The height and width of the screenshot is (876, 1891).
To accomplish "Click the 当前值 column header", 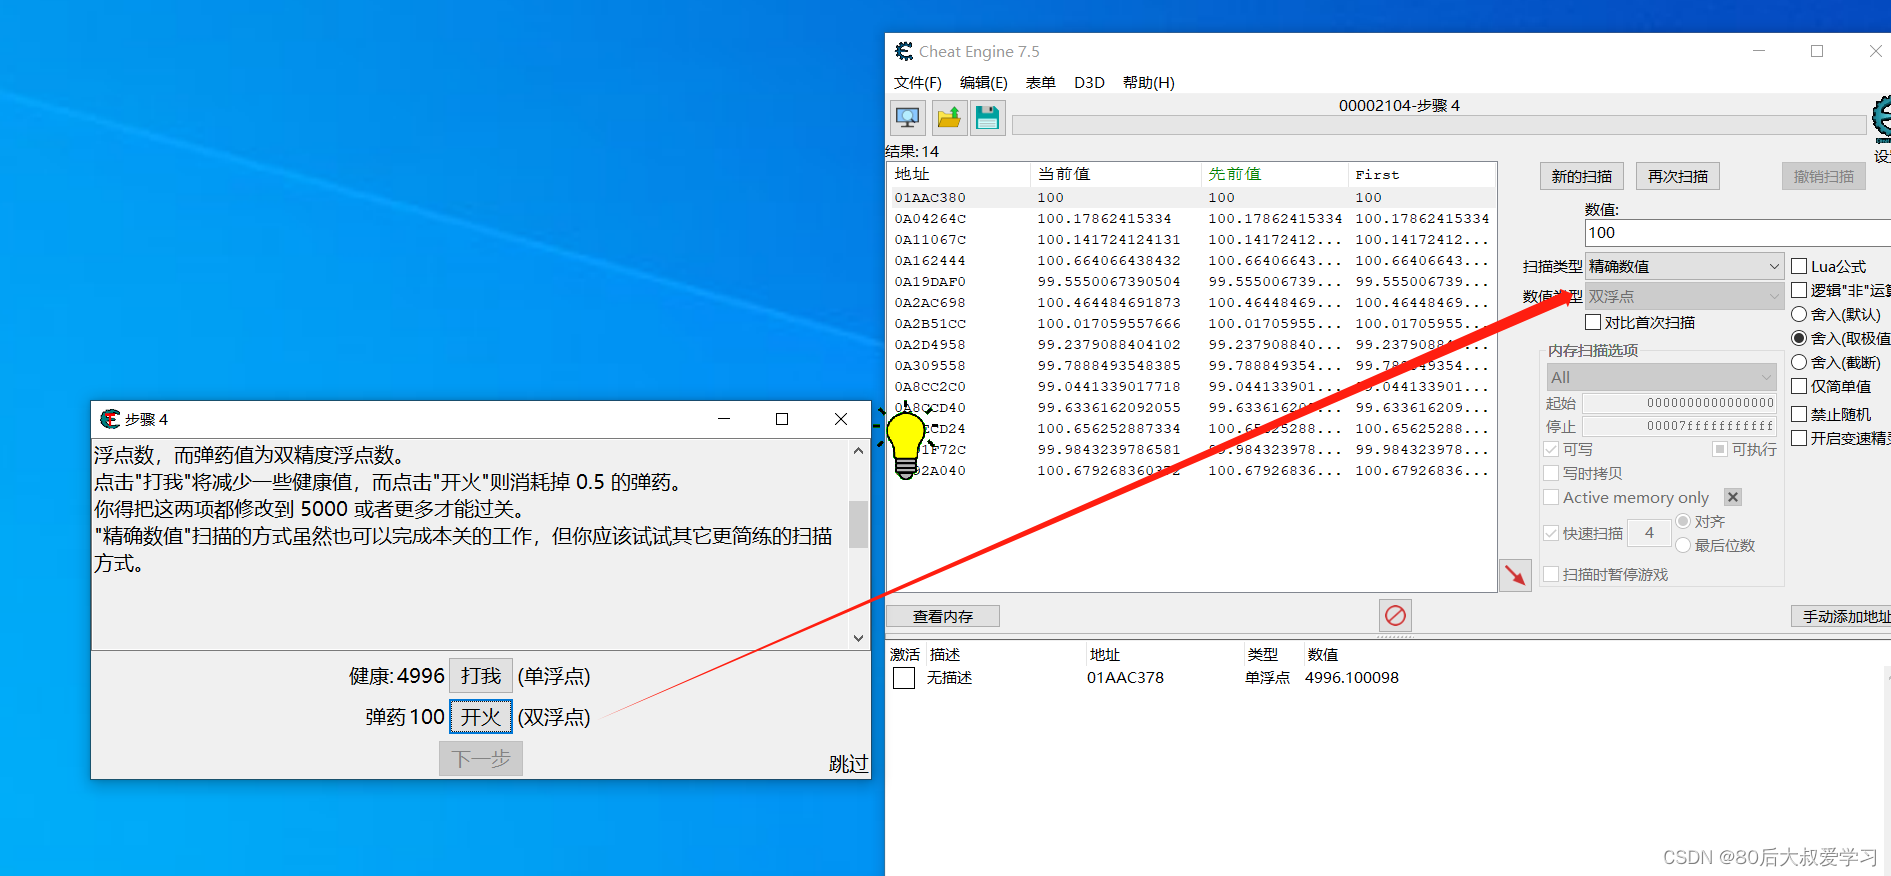I will pyautogui.click(x=1115, y=174).
